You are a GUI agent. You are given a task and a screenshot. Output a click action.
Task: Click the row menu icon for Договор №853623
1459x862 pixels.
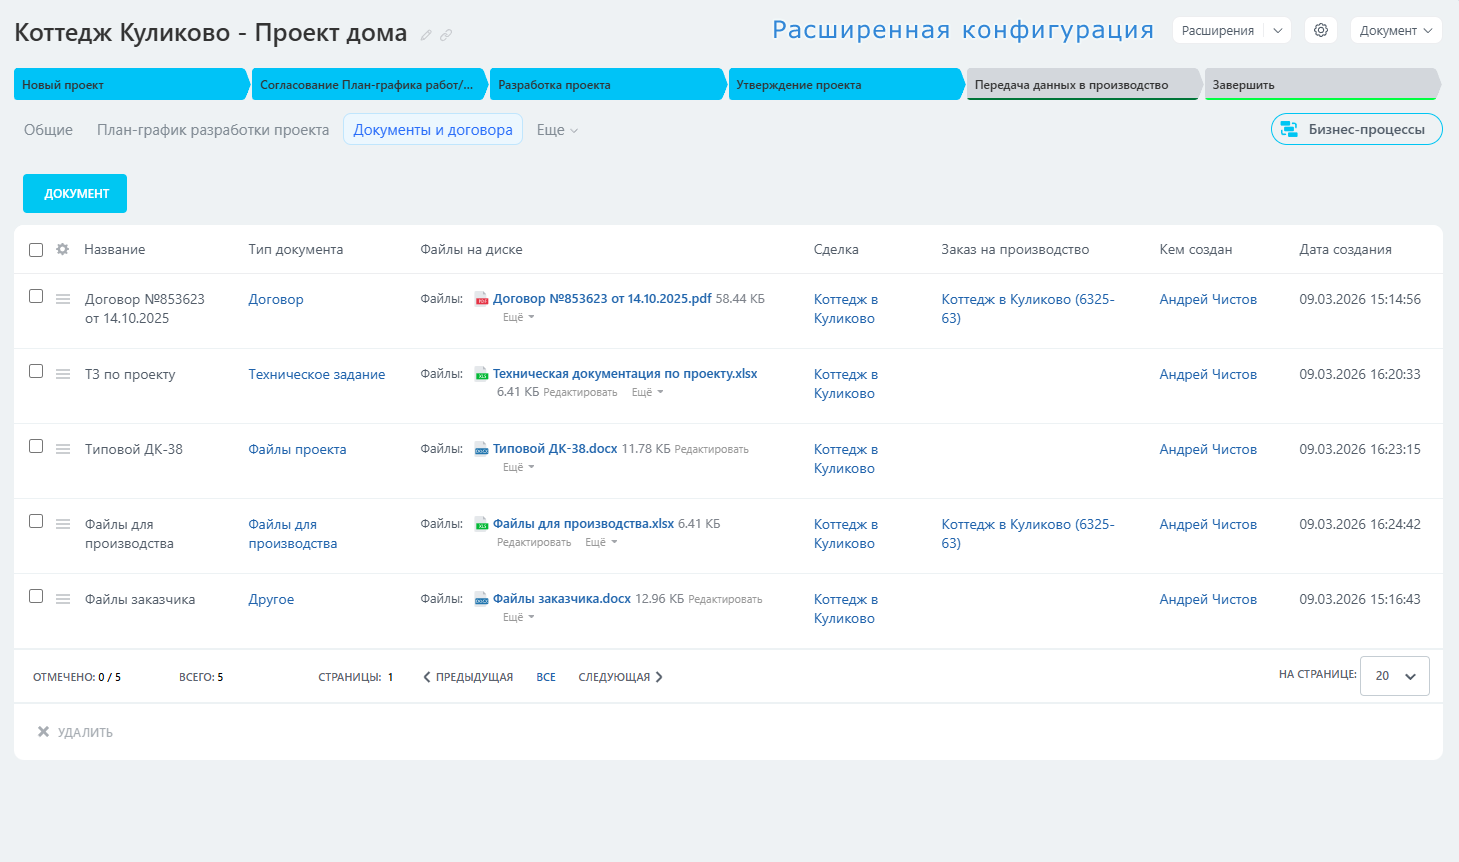(x=63, y=299)
